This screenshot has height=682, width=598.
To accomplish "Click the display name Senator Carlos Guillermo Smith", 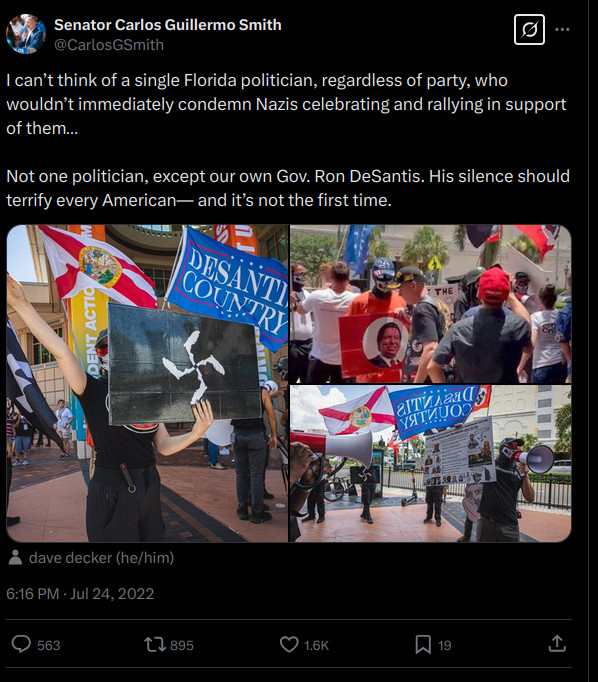I will coord(167,25).
